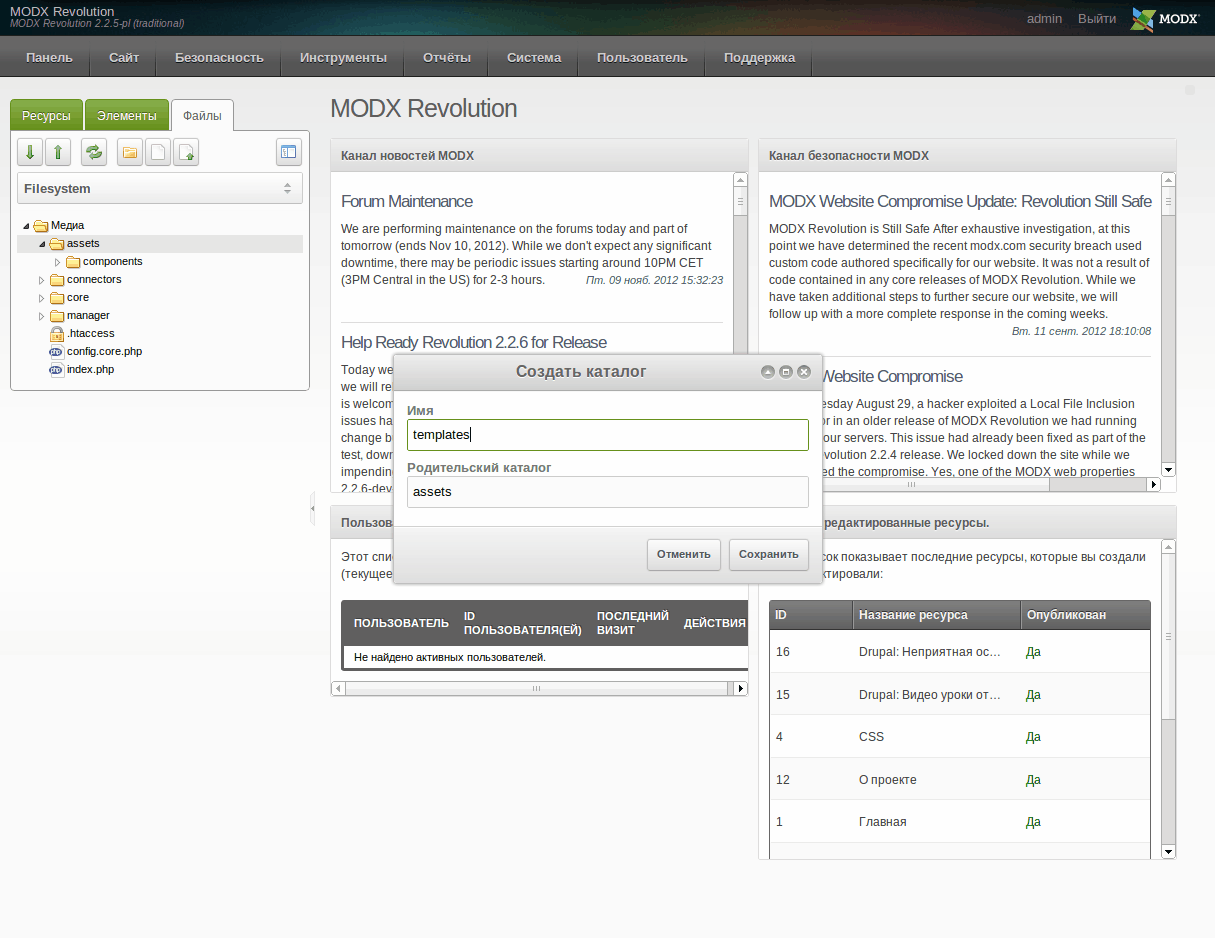The height and width of the screenshot is (938, 1215).
Task: Click the MODX logo in header
Action: coord(1164,19)
